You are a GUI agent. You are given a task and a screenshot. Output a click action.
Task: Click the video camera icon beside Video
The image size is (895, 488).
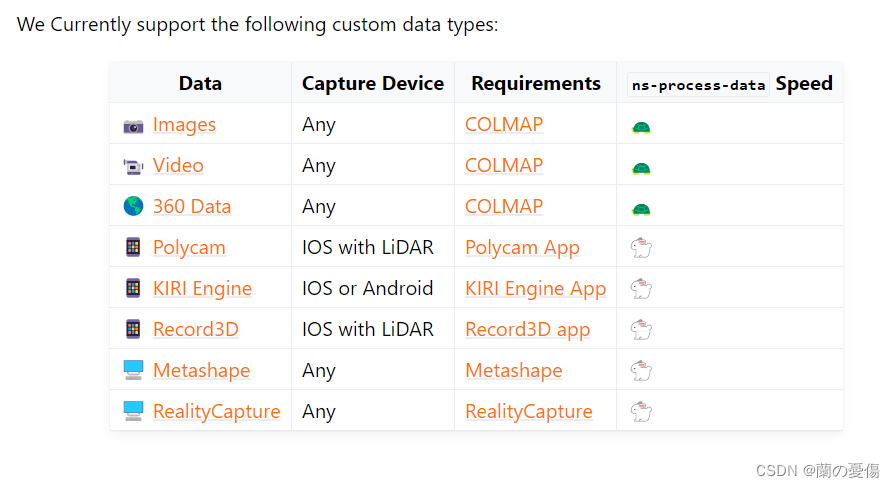click(x=133, y=167)
